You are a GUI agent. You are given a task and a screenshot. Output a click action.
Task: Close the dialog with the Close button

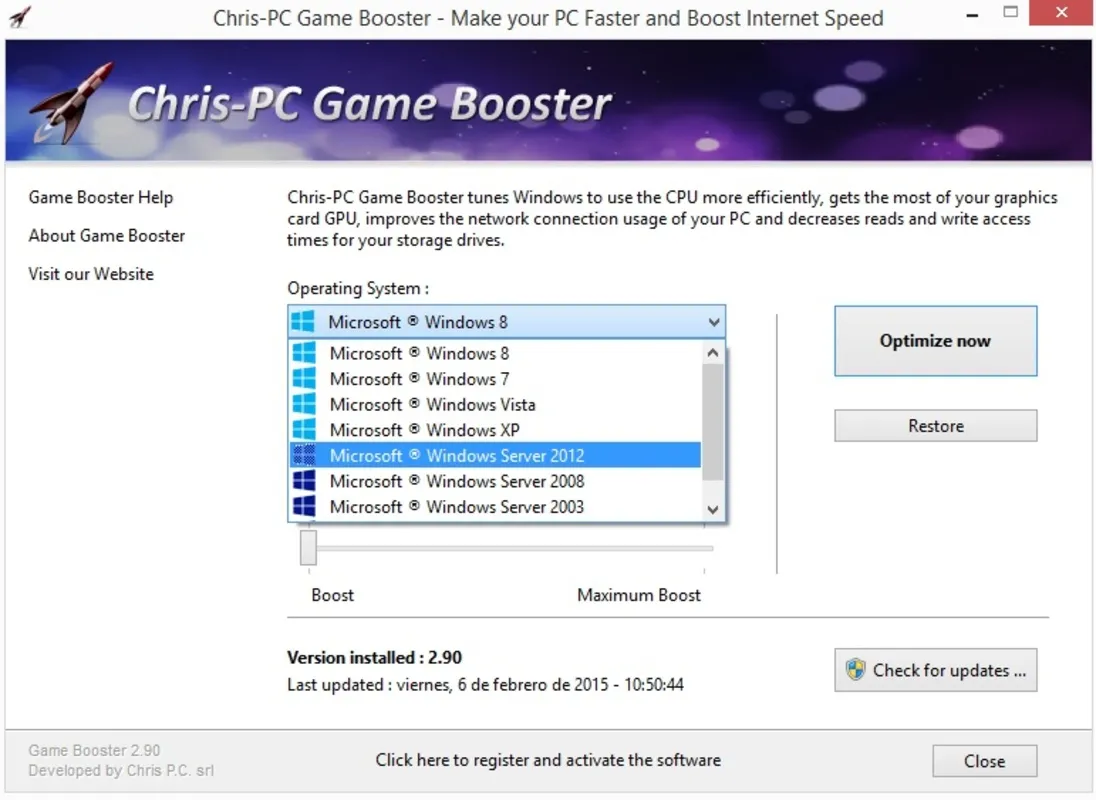click(984, 761)
